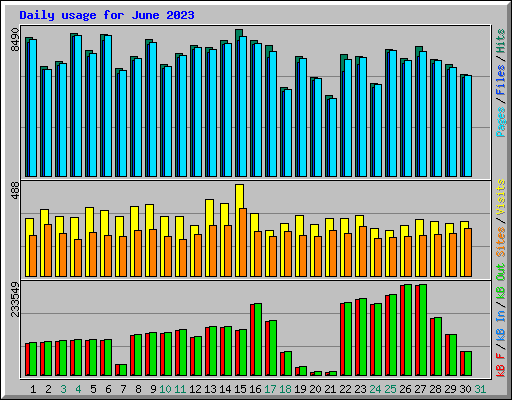This screenshot has width=512, height=400.
Task: Click weekend day label 17
Action: coord(270,389)
